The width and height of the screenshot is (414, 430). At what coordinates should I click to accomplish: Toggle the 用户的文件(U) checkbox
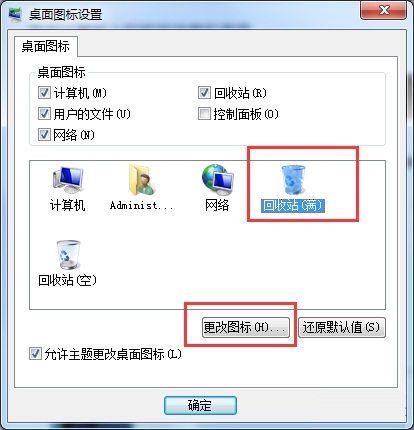pyautogui.click(x=44, y=114)
